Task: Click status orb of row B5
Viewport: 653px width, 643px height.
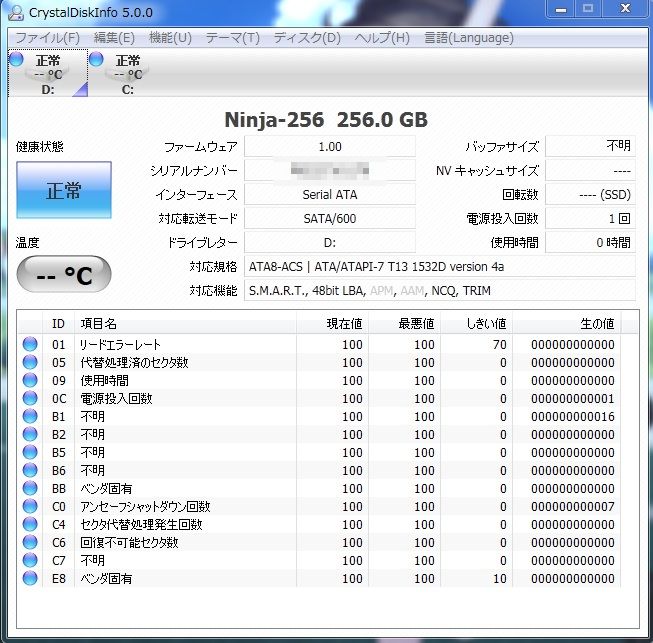Action: [x=30, y=452]
